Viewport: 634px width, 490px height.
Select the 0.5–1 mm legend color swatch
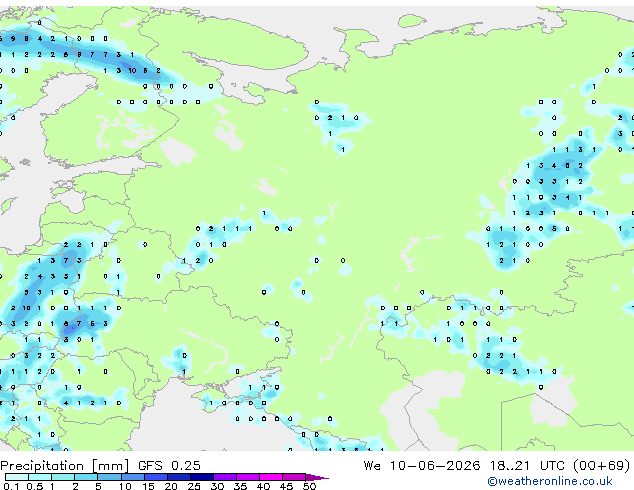40,477
